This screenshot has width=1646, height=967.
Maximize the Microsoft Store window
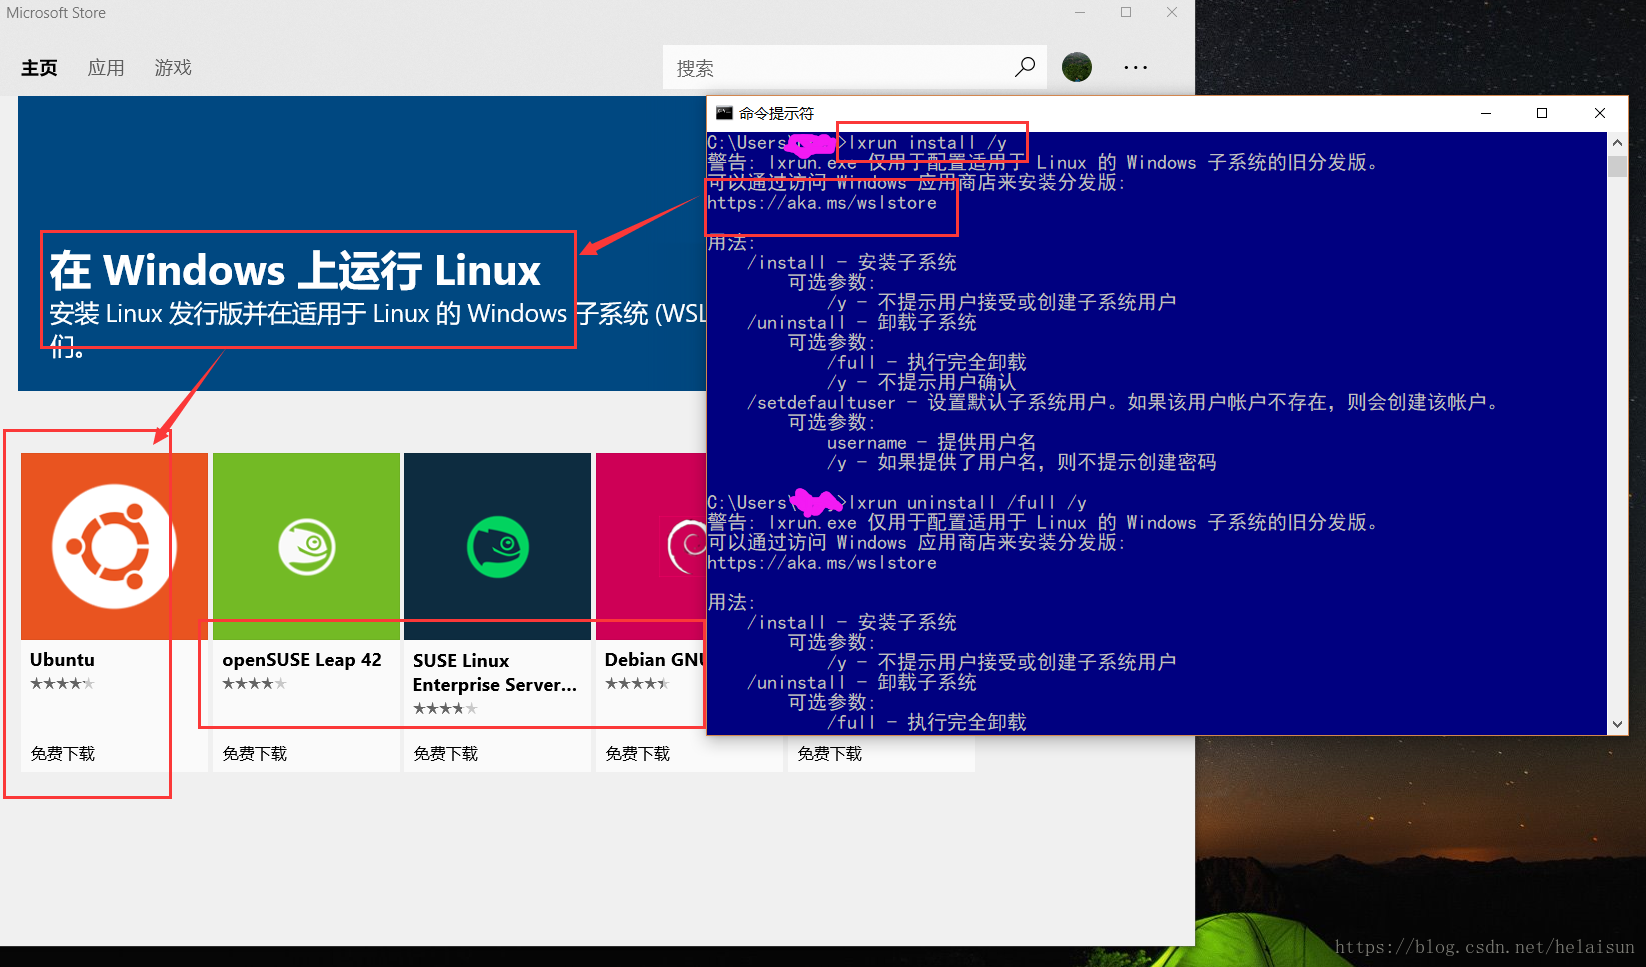[x=1126, y=12]
